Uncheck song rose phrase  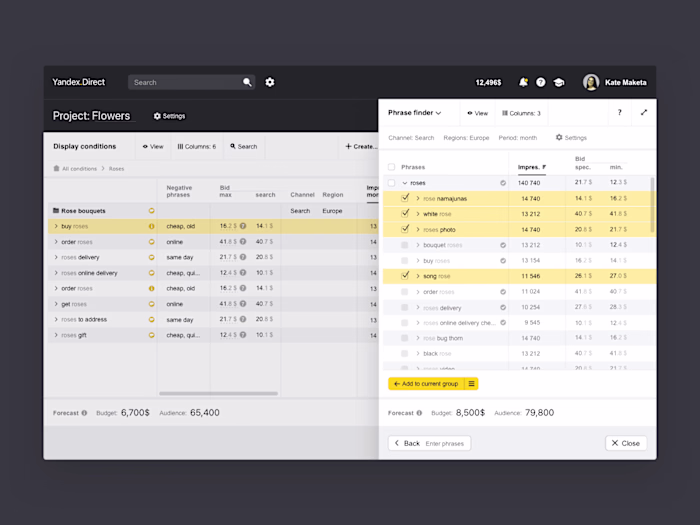[x=405, y=275]
